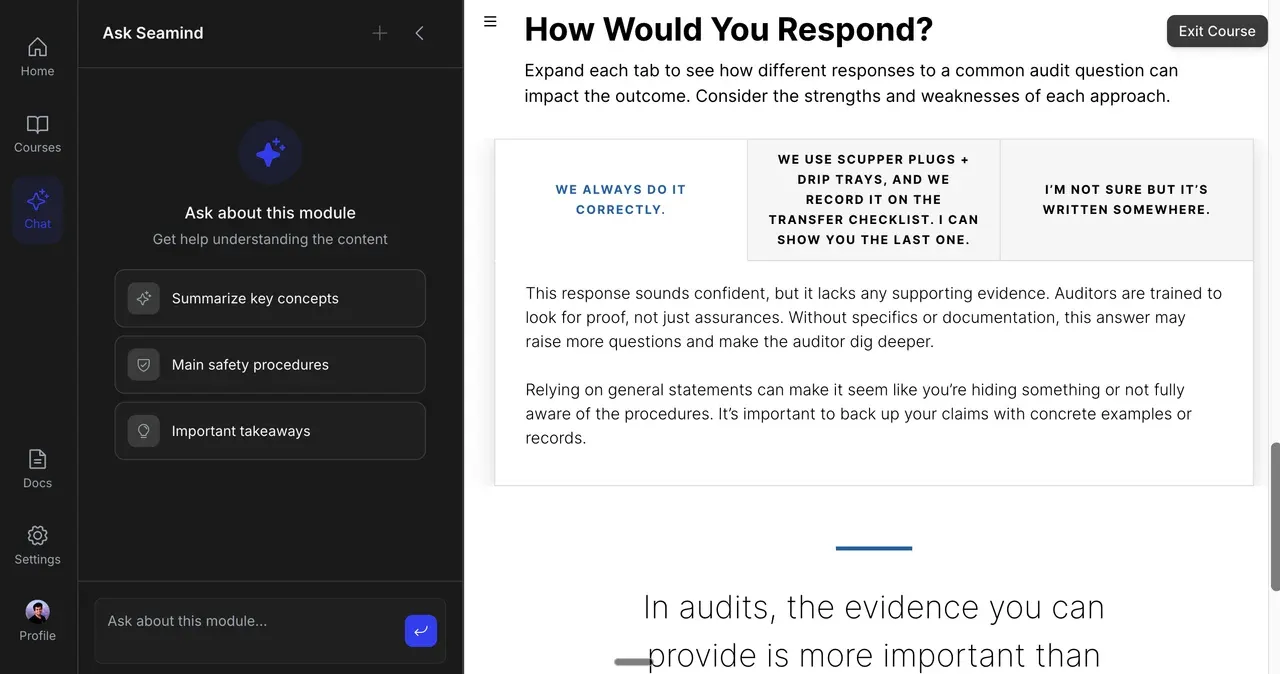Send message with blue arrow button
The width and height of the screenshot is (1280, 674).
(421, 630)
